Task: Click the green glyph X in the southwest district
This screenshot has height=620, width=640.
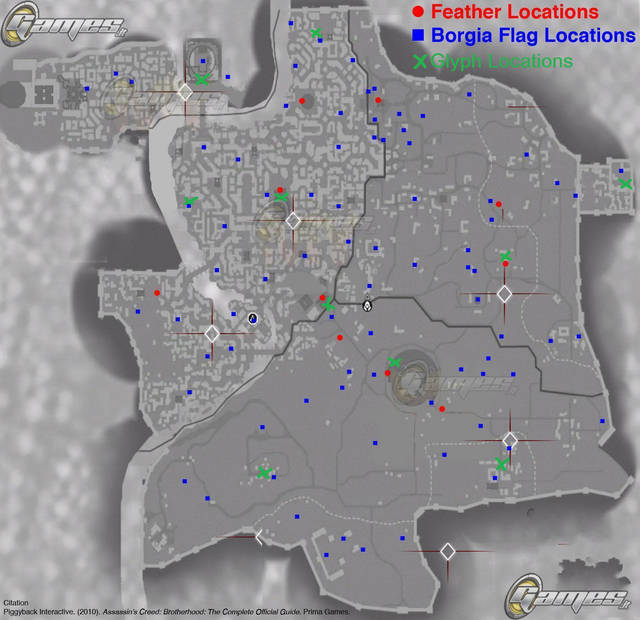Action: click(264, 472)
